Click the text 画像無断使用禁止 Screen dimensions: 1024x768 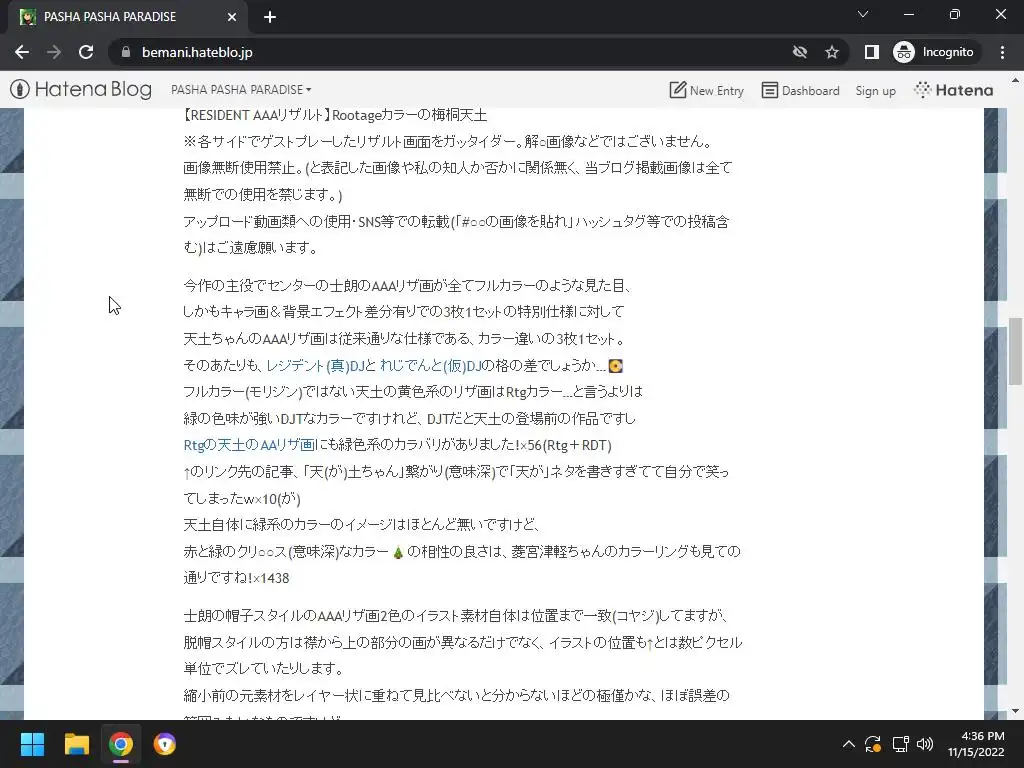242,168
